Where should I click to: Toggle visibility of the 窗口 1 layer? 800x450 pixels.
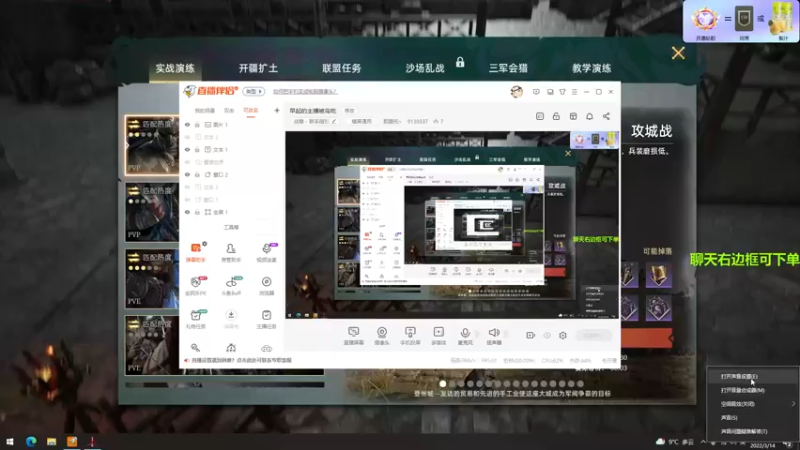tap(187, 199)
